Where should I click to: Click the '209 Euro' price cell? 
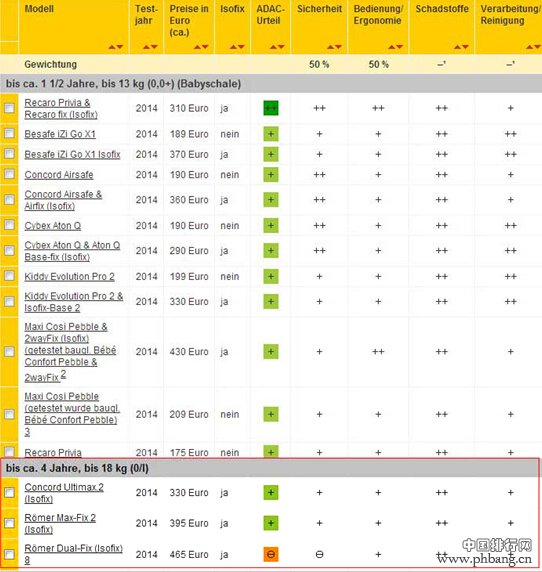189,414
